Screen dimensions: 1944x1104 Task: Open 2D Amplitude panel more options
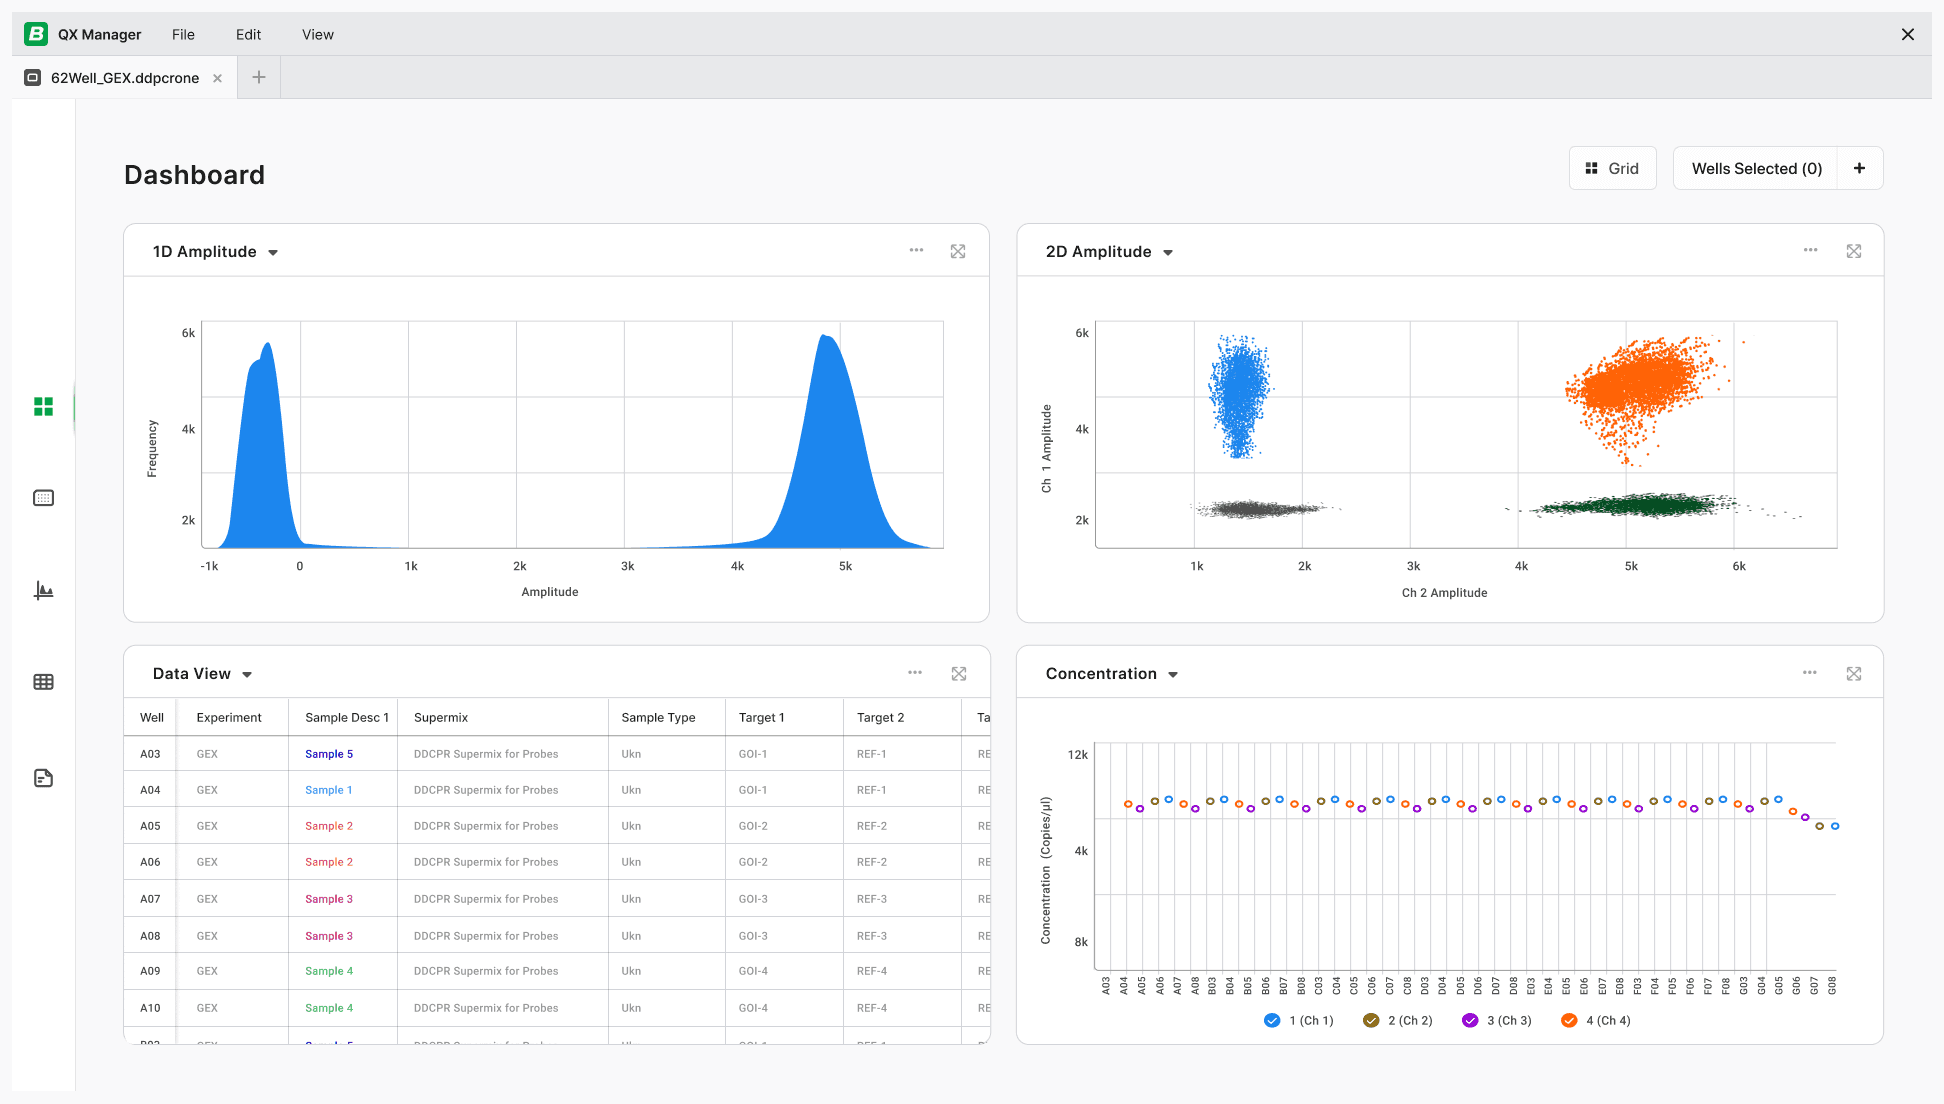point(1810,251)
